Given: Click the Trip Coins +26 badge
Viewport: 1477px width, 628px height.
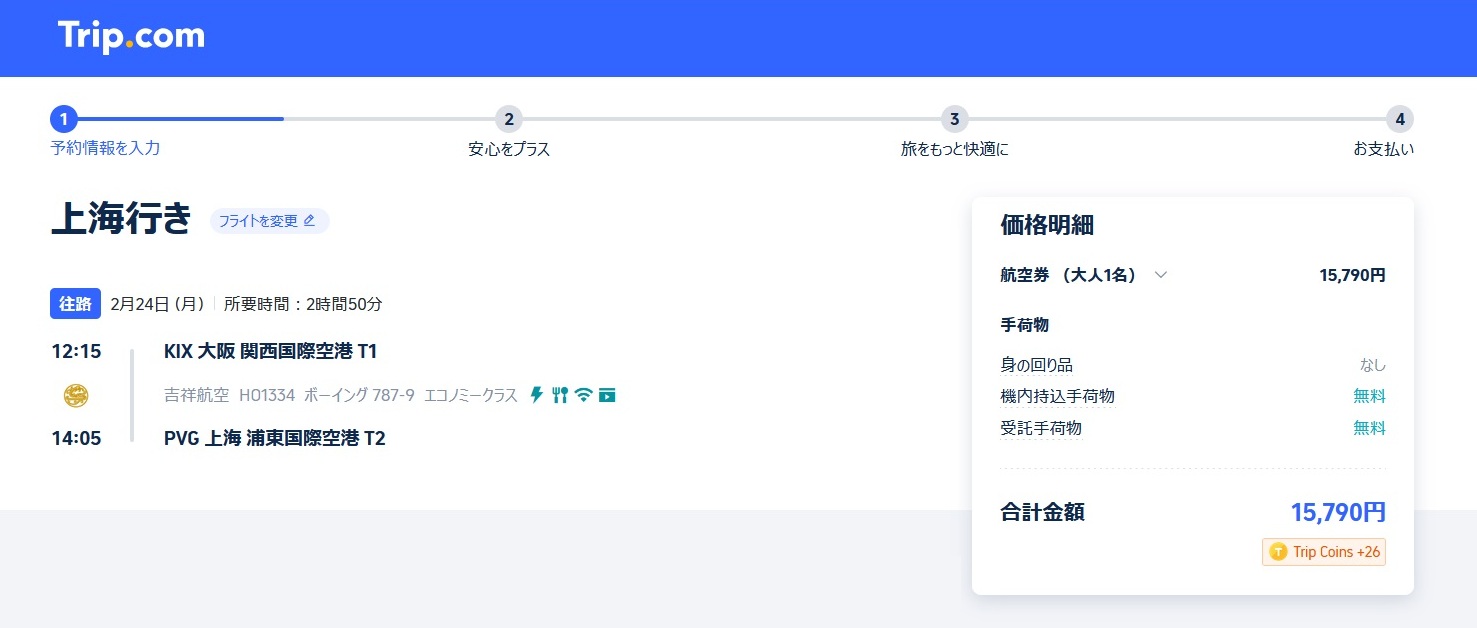Looking at the screenshot, I should coord(1324,552).
